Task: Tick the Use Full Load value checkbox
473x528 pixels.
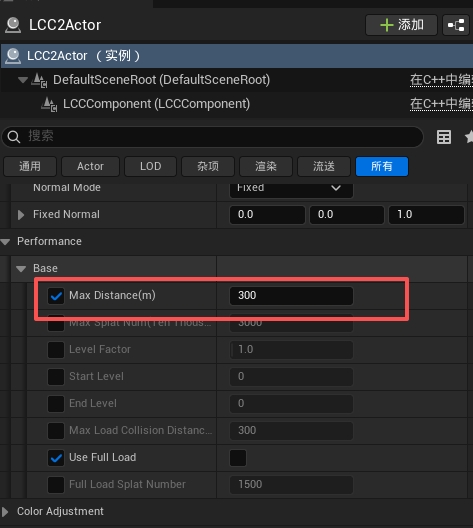Action: coord(238,458)
